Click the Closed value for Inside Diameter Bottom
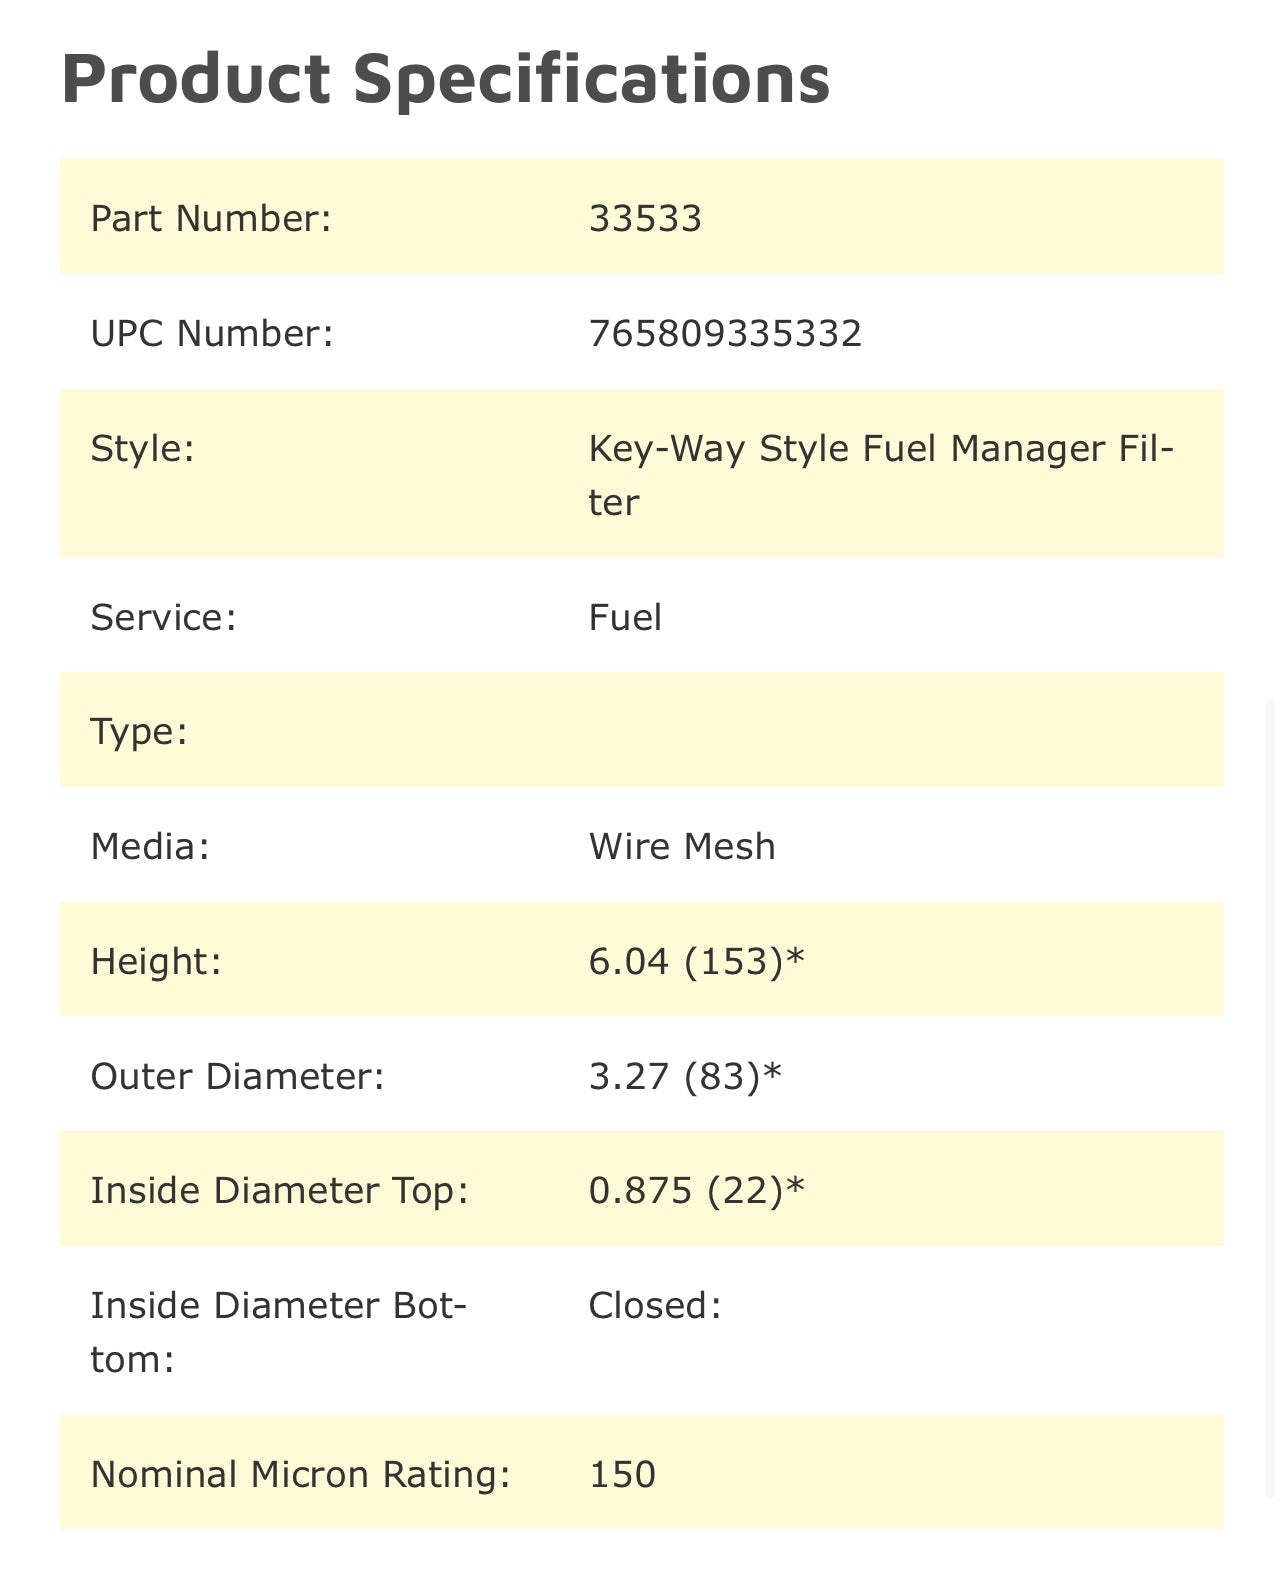 (654, 1305)
